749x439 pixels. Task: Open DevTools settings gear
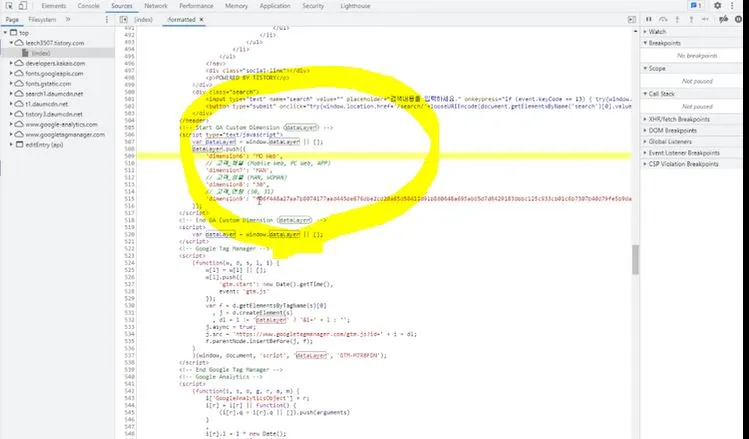tap(717, 6)
